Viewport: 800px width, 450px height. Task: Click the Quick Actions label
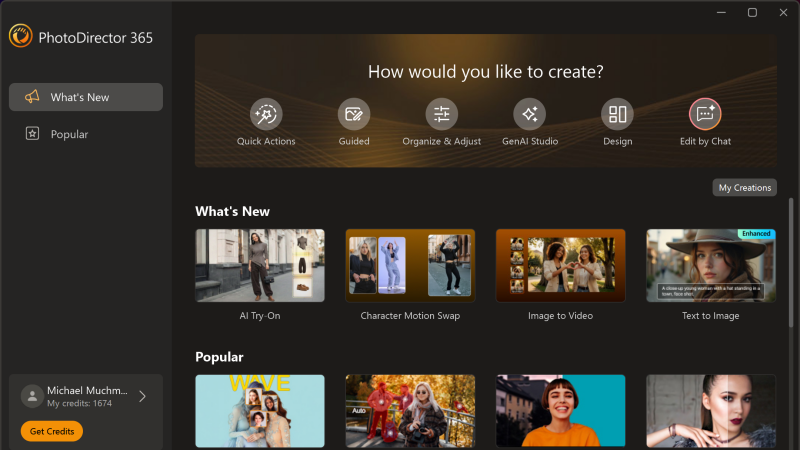(266, 141)
